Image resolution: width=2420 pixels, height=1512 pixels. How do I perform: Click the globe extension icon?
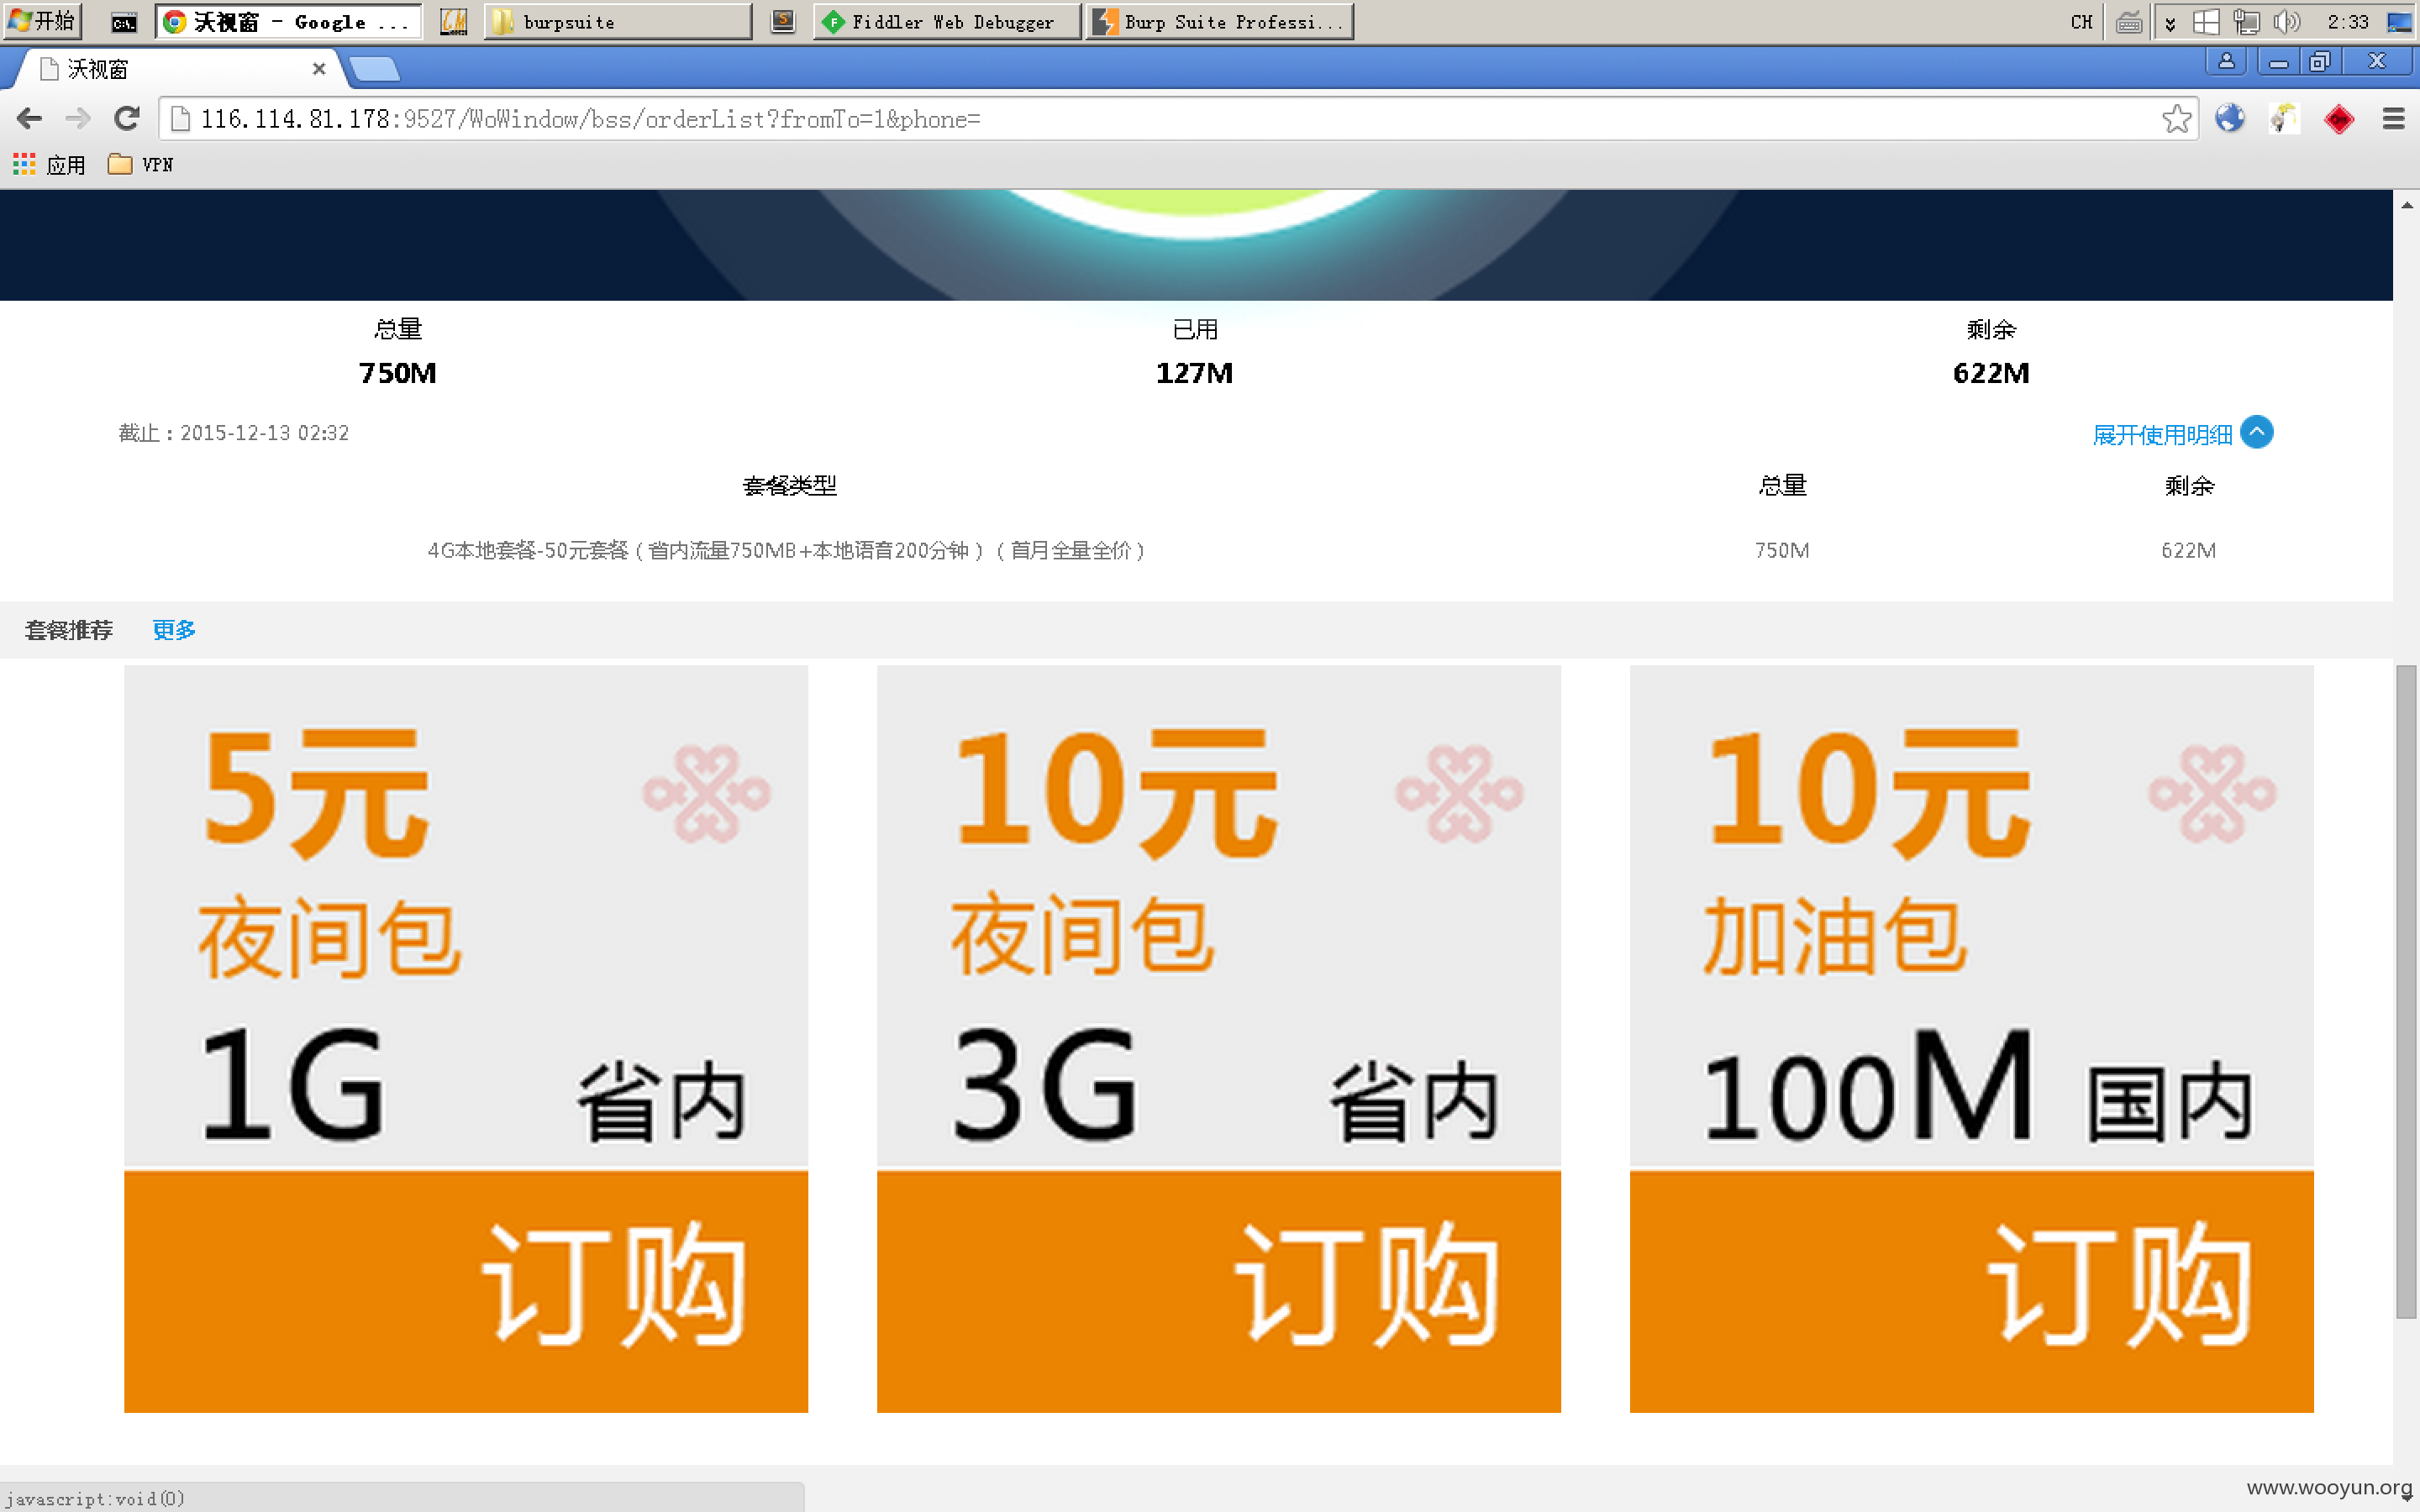(x=2229, y=119)
